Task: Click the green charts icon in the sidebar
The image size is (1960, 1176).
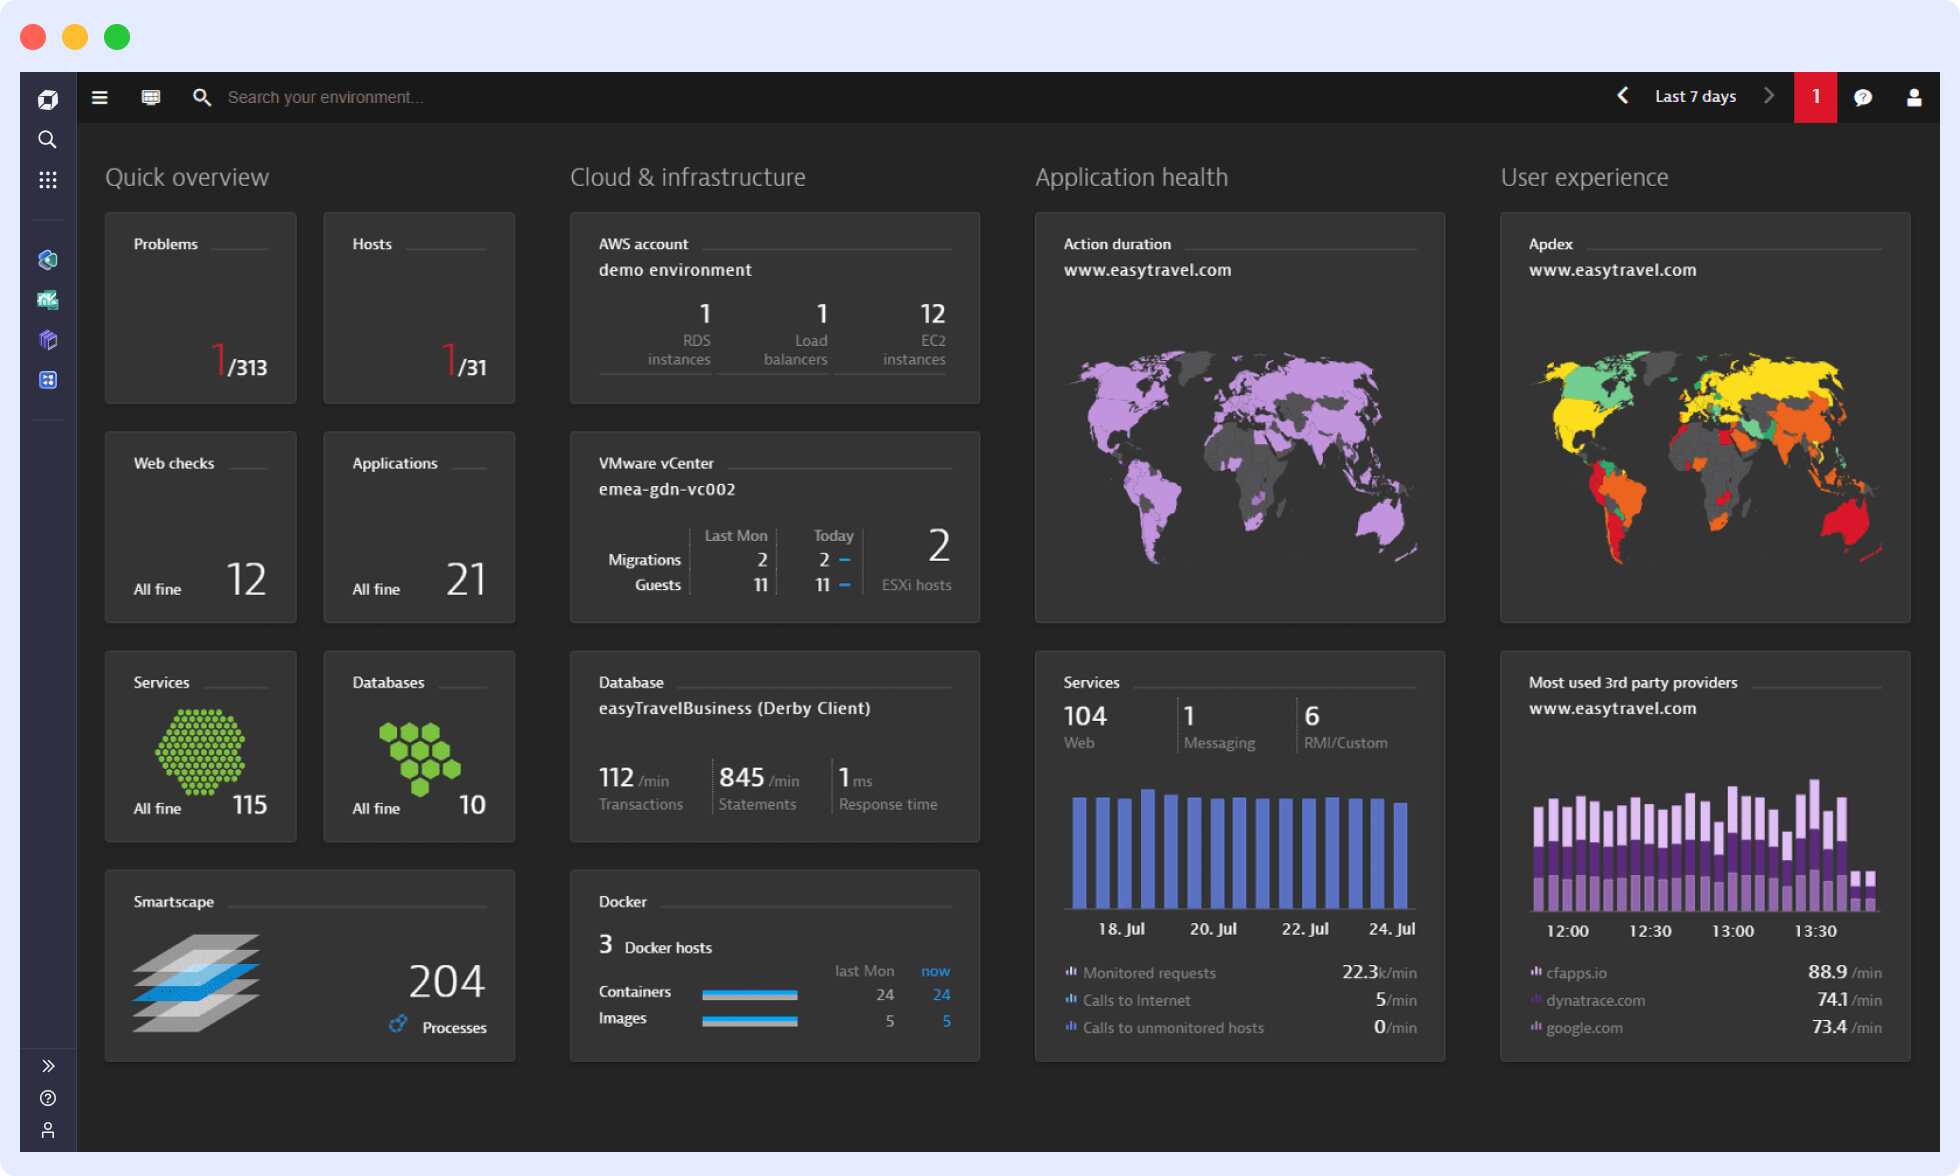Action: pyautogui.click(x=47, y=299)
